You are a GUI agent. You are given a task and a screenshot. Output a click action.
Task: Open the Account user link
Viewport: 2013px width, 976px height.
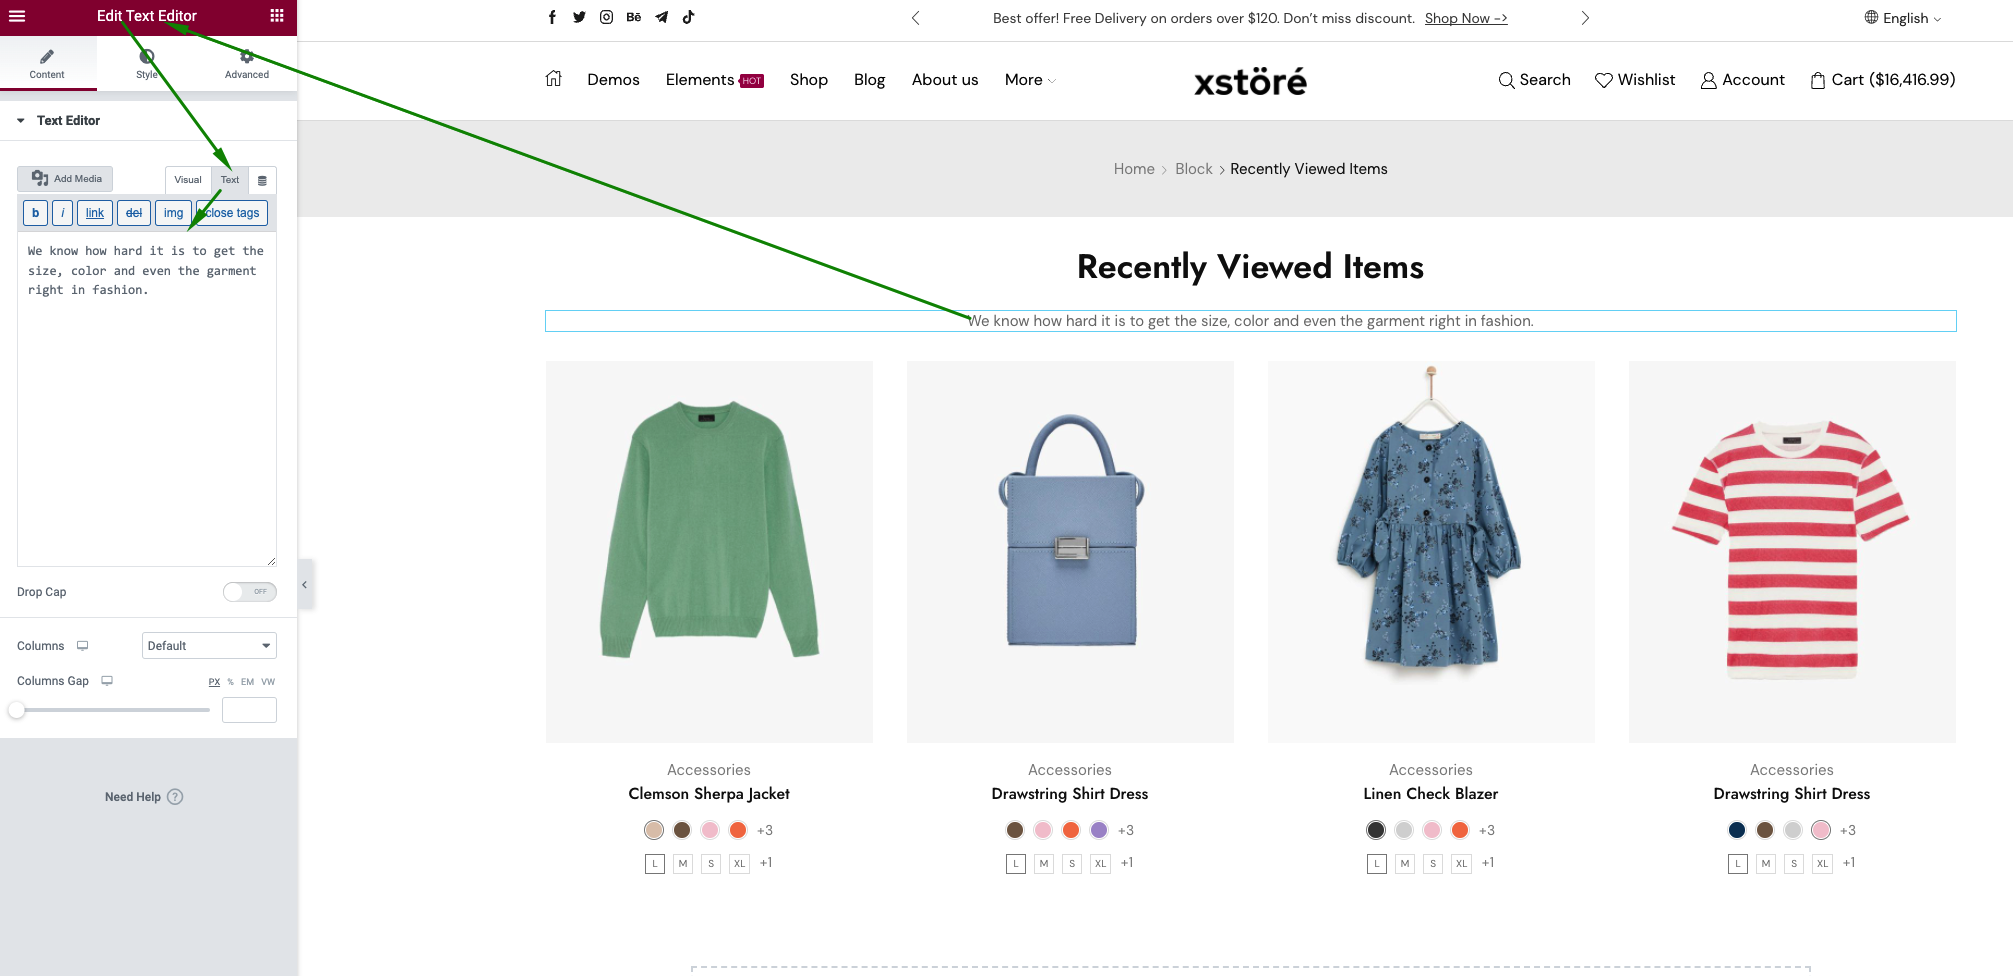point(1742,80)
